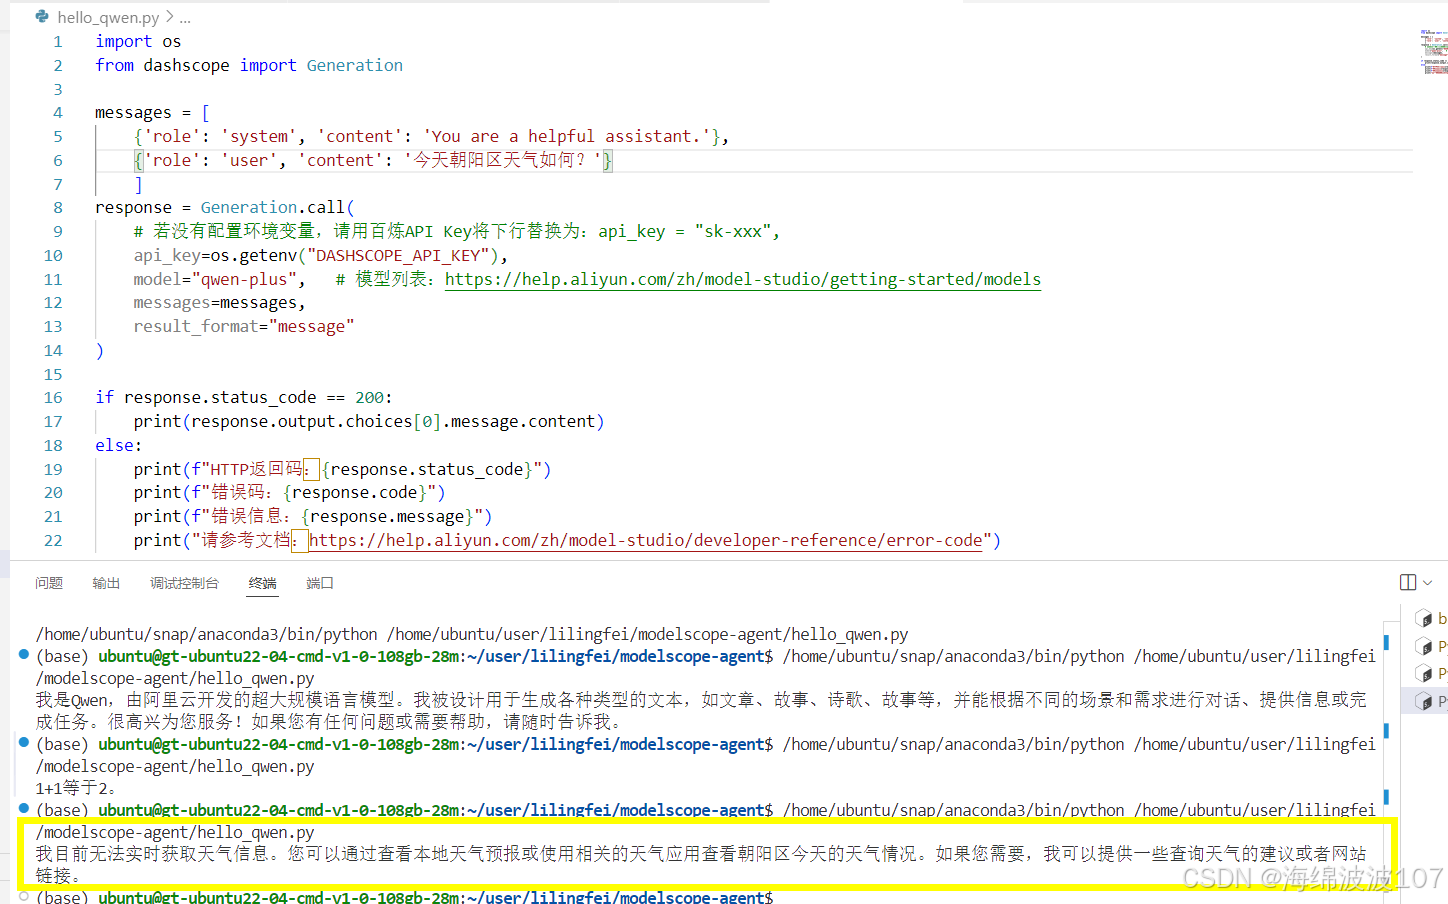Follow the getting-started/models URL on line 11
The width and height of the screenshot is (1448, 904).
coord(743,279)
